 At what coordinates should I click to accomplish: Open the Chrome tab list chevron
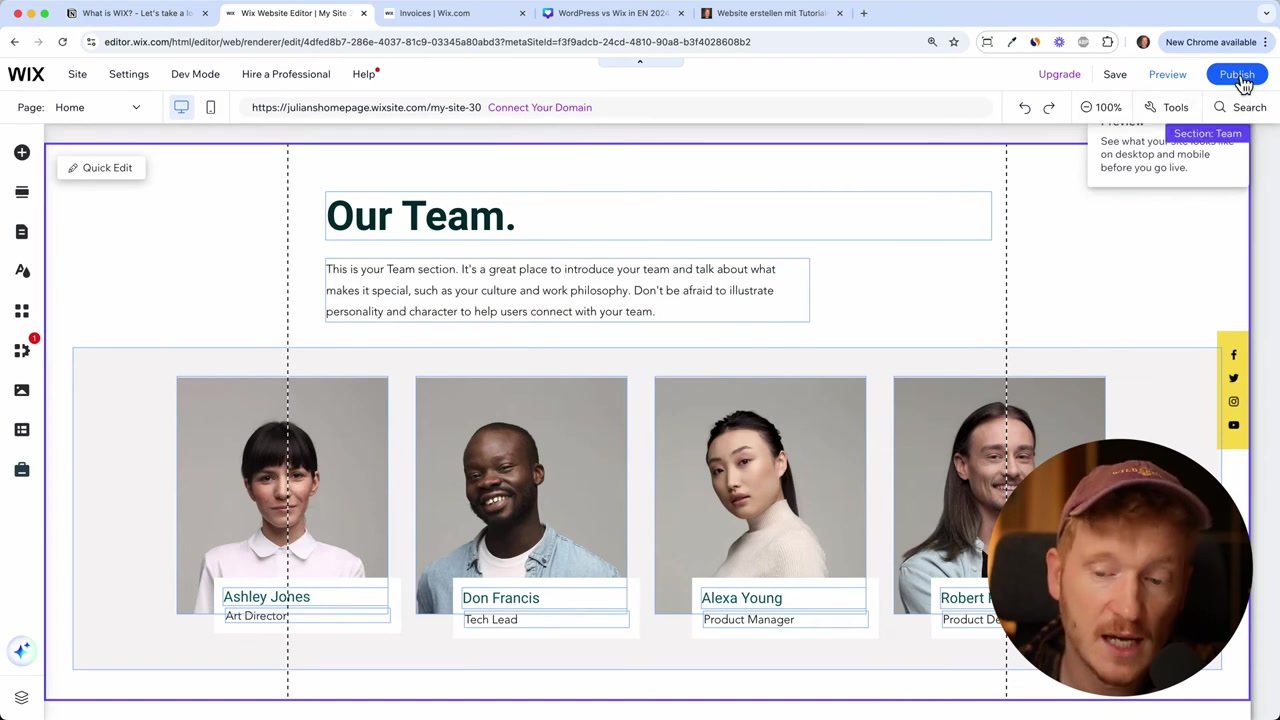(x=1266, y=13)
